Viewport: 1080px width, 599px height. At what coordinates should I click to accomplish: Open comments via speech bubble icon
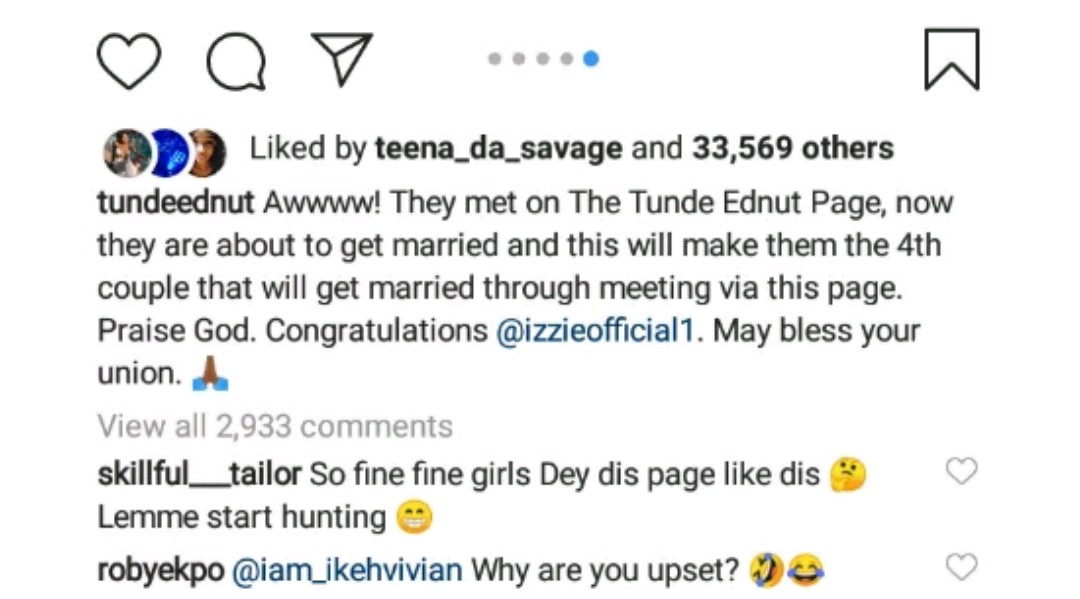[x=236, y=62]
